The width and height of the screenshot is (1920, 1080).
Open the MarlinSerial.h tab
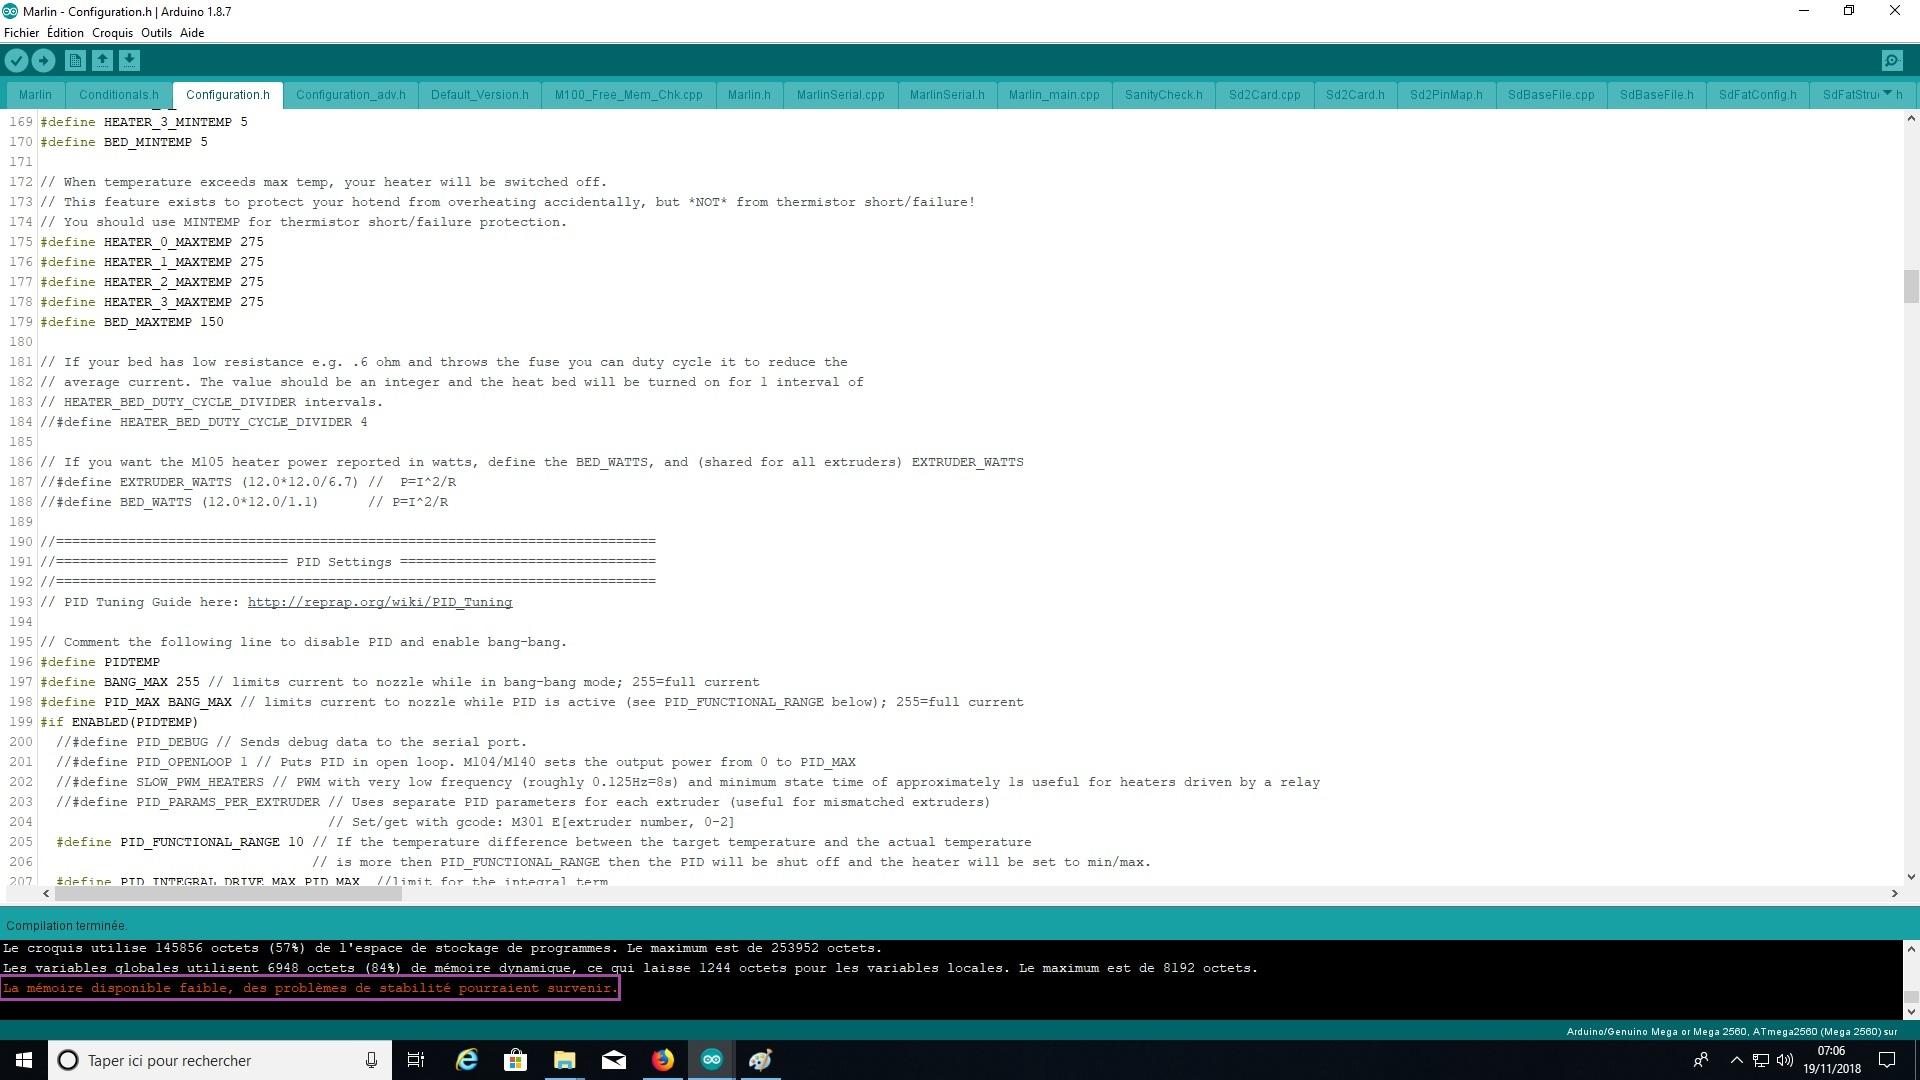(x=947, y=95)
